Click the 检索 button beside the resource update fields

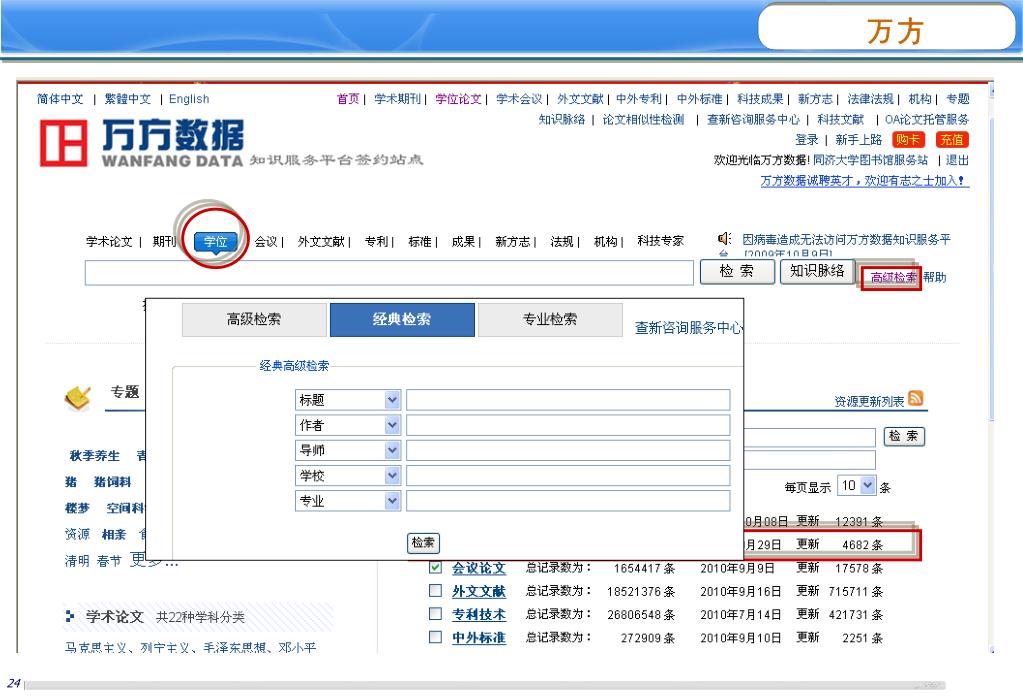(904, 436)
